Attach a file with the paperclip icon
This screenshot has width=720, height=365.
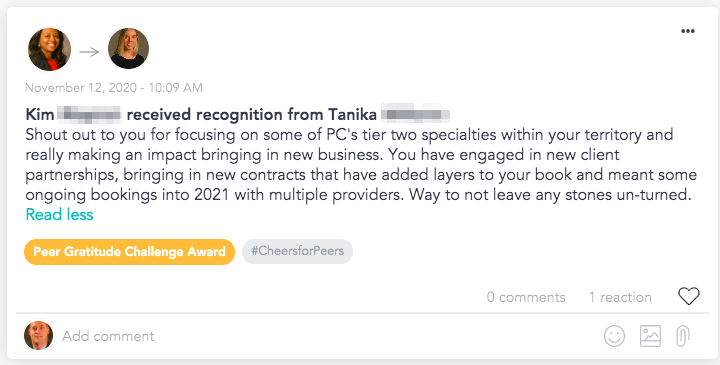682,336
